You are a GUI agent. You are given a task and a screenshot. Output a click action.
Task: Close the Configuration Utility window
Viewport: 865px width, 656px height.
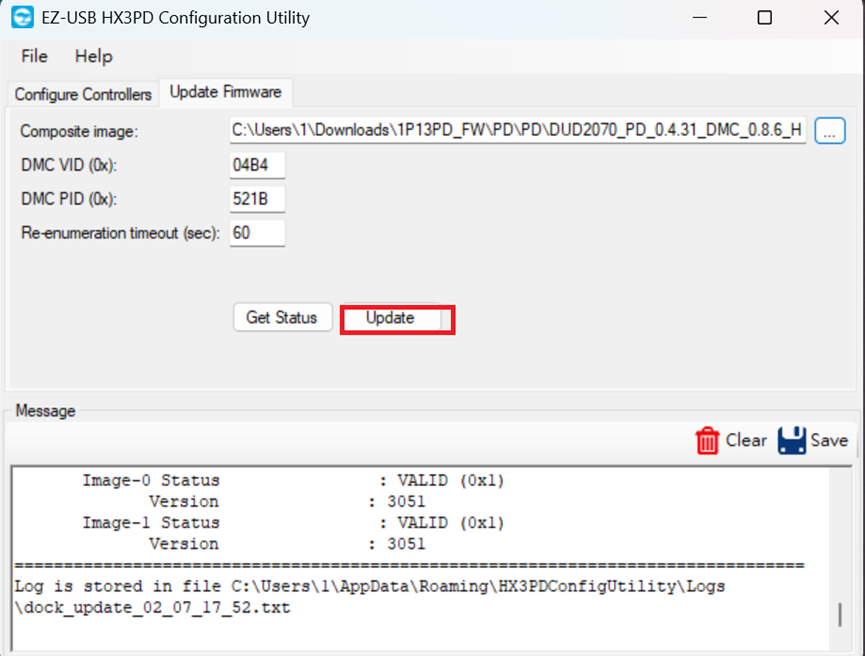pos(831,18)
